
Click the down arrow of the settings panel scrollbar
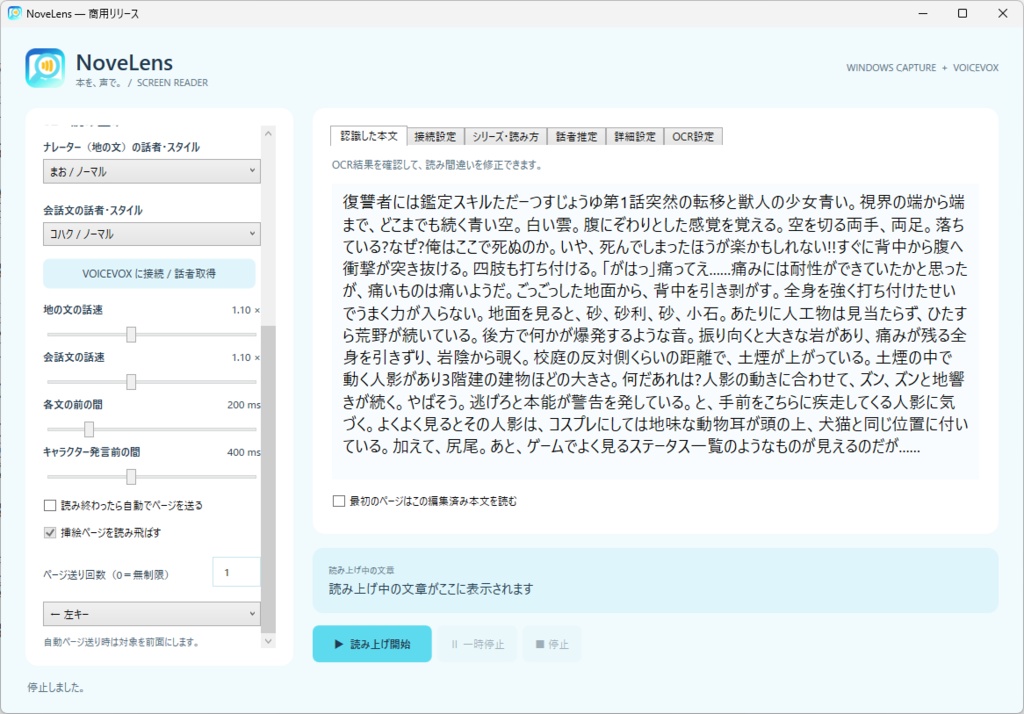click(268, 641)
